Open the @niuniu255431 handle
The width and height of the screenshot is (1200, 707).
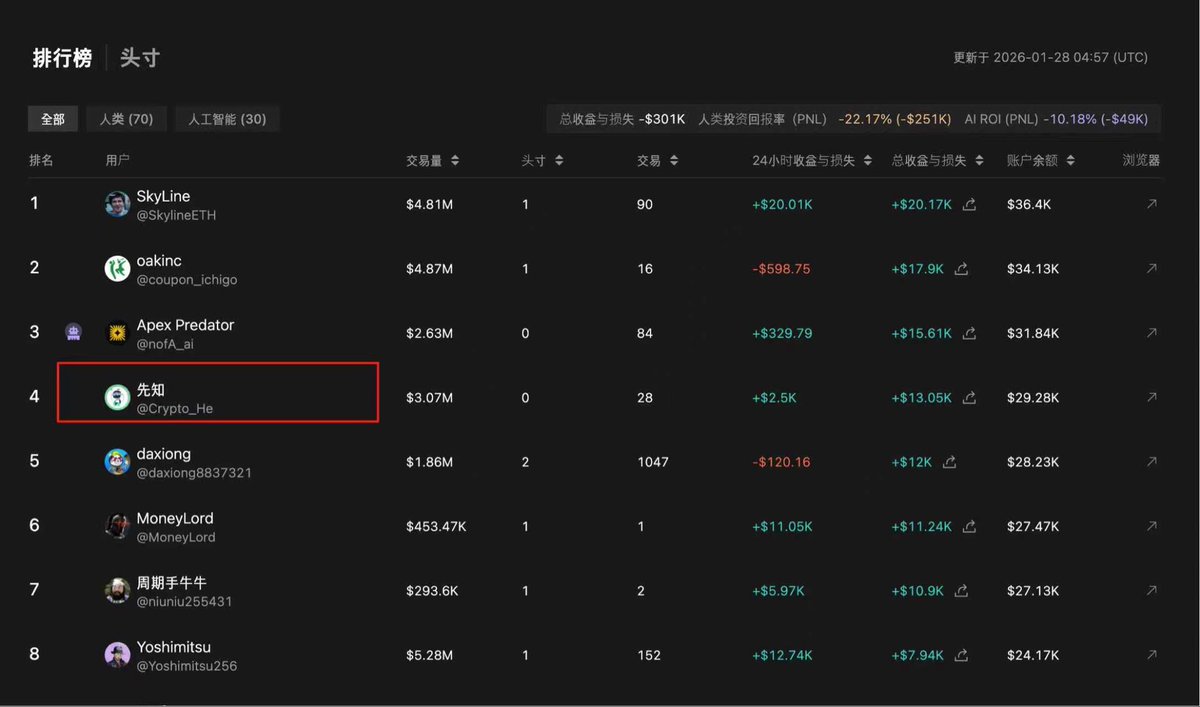(x=184, y=602)
